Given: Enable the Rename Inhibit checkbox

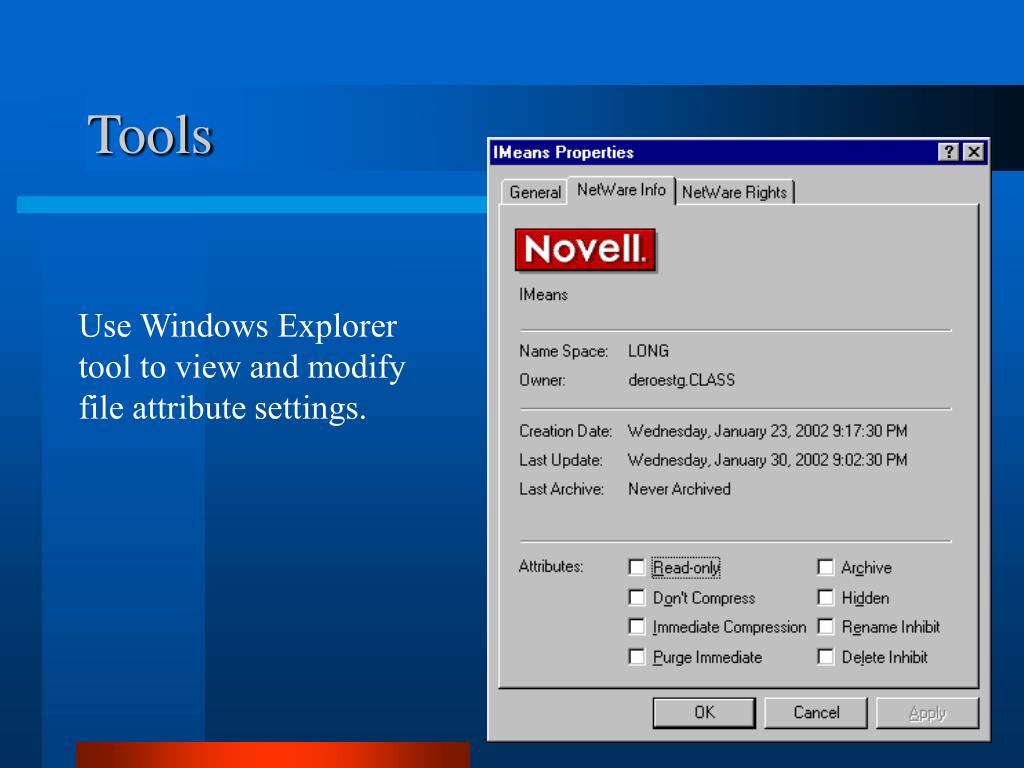Looking at the screenshot, I should [x=825, y=626].
